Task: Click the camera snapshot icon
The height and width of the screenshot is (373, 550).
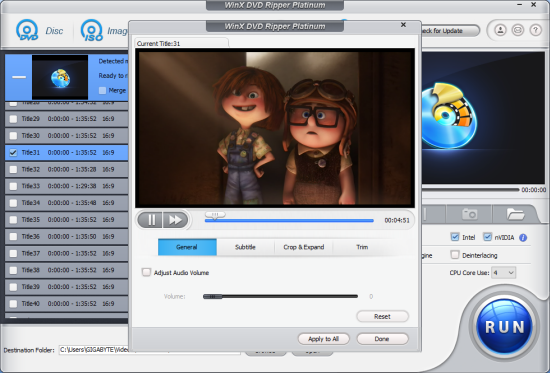Action: [469, 214]
